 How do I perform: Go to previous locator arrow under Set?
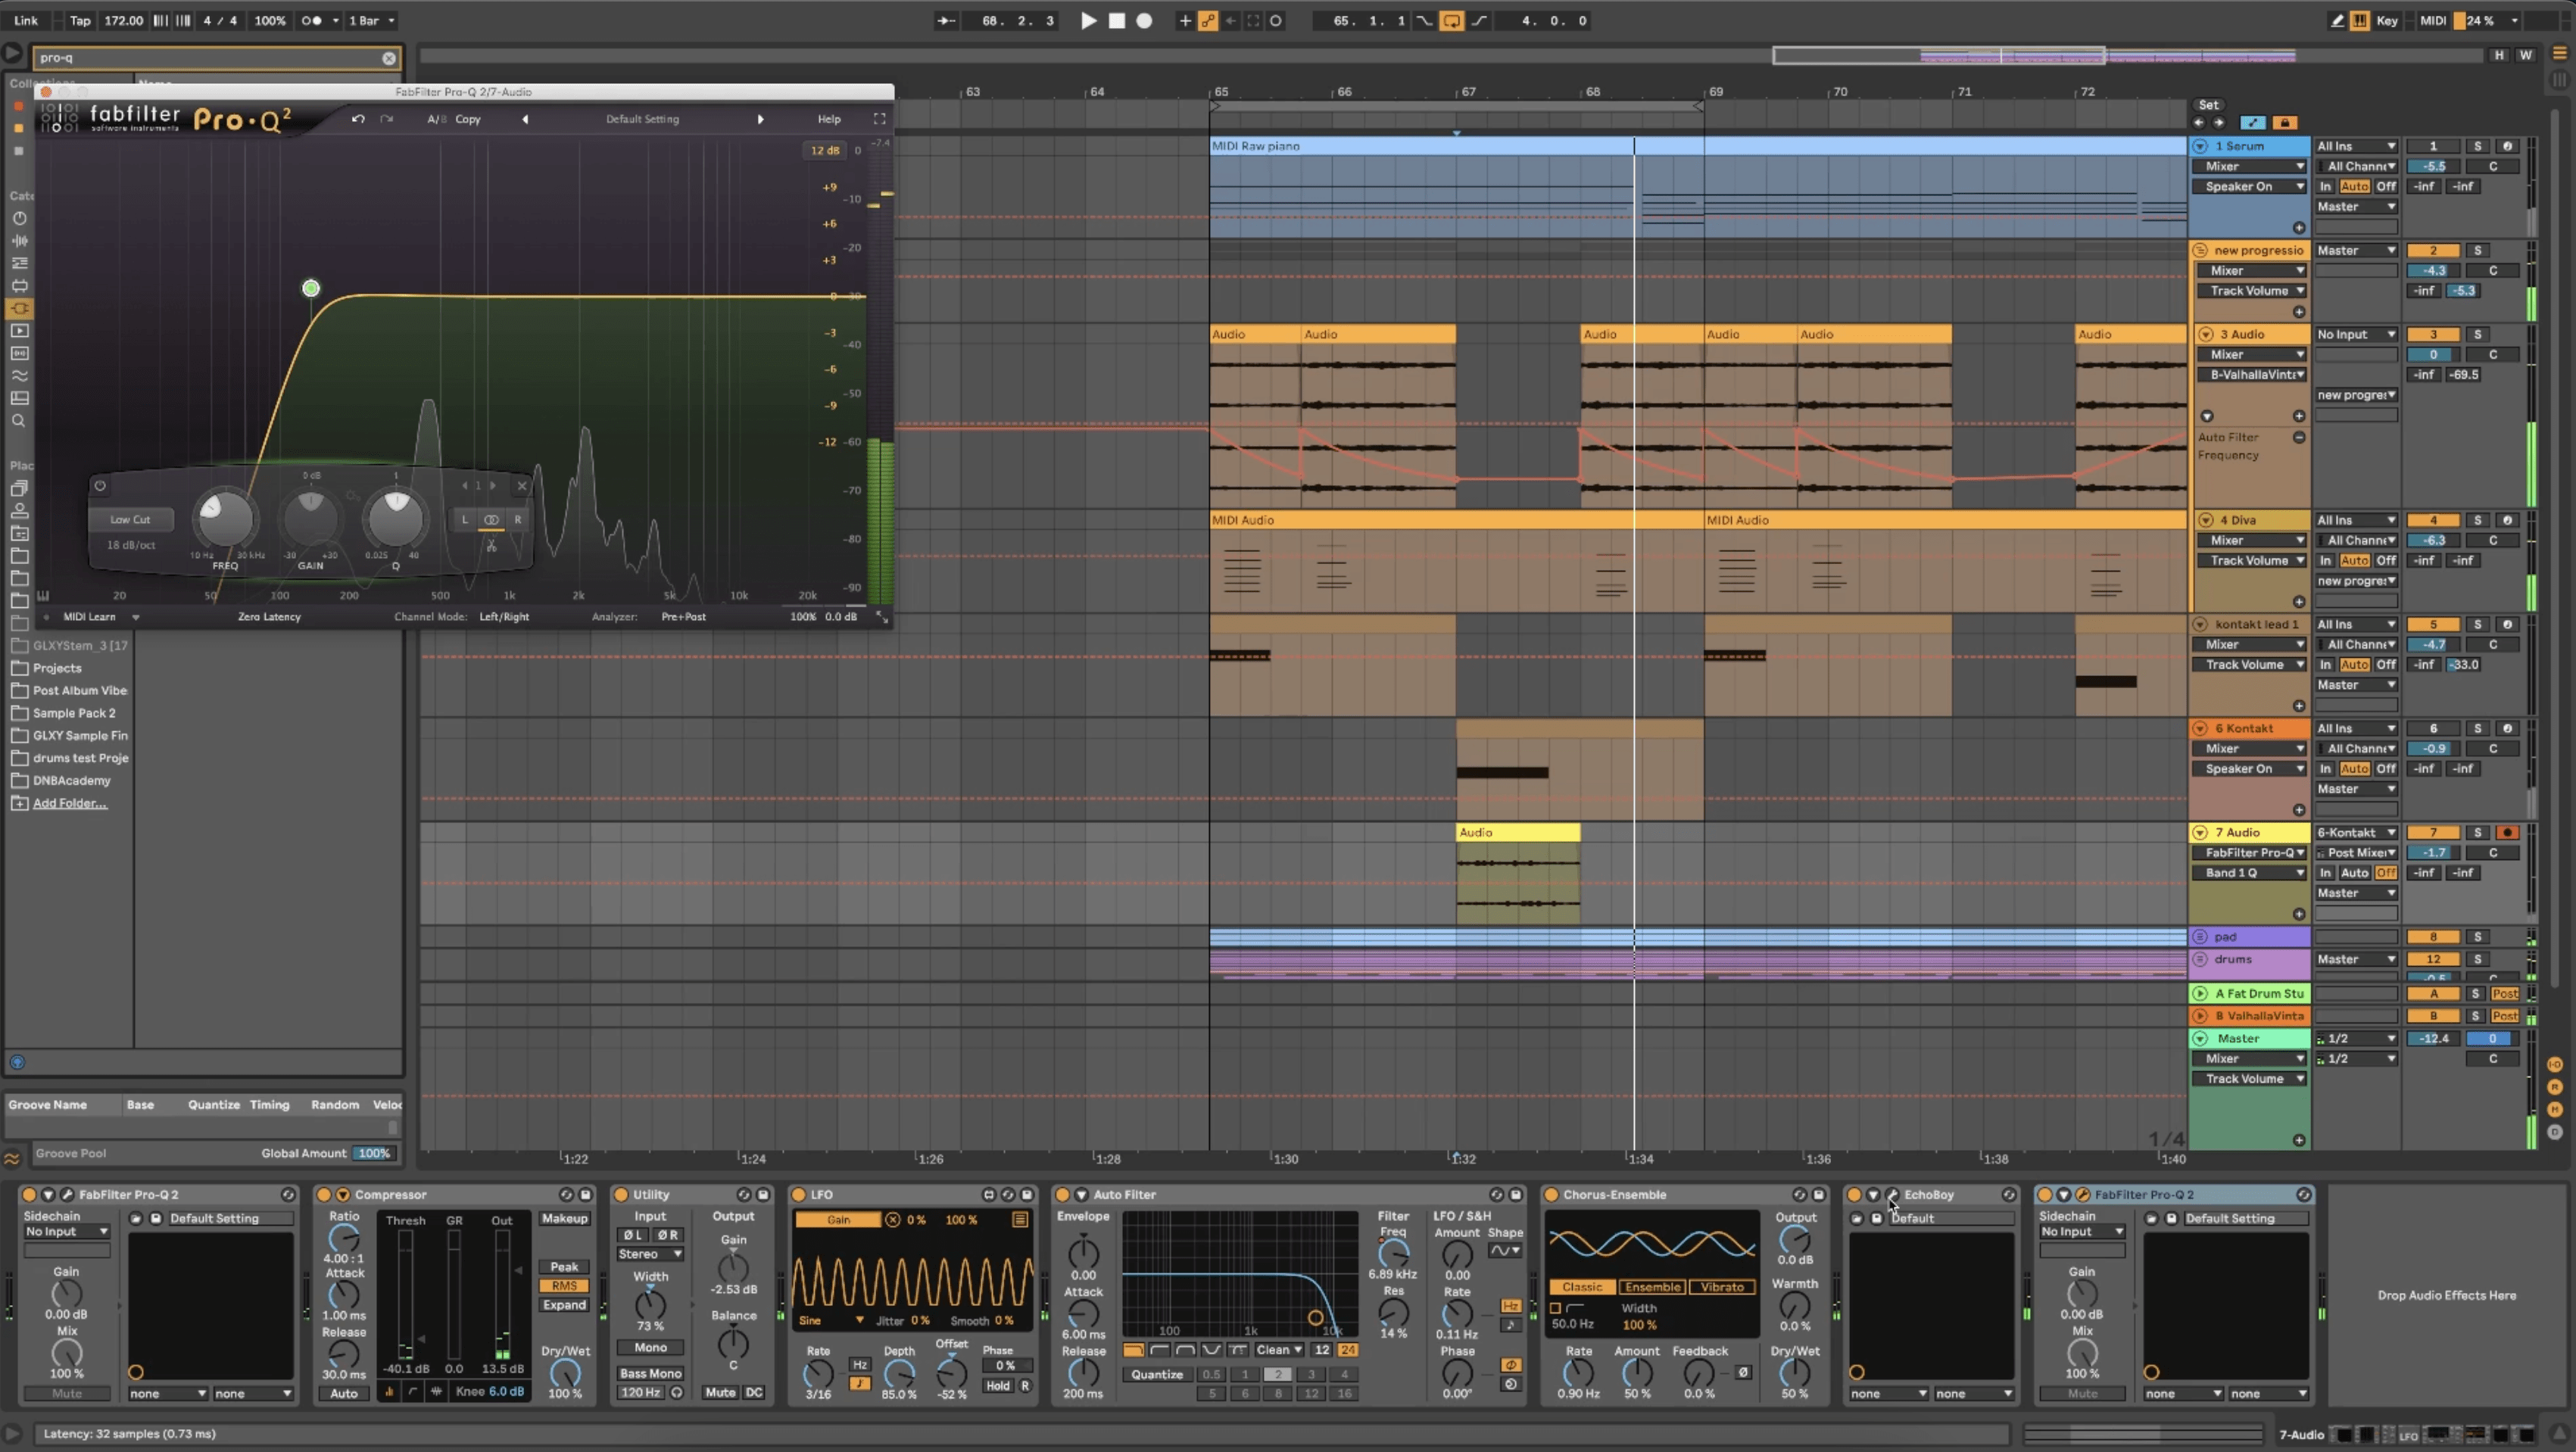tap(2198, 123)
